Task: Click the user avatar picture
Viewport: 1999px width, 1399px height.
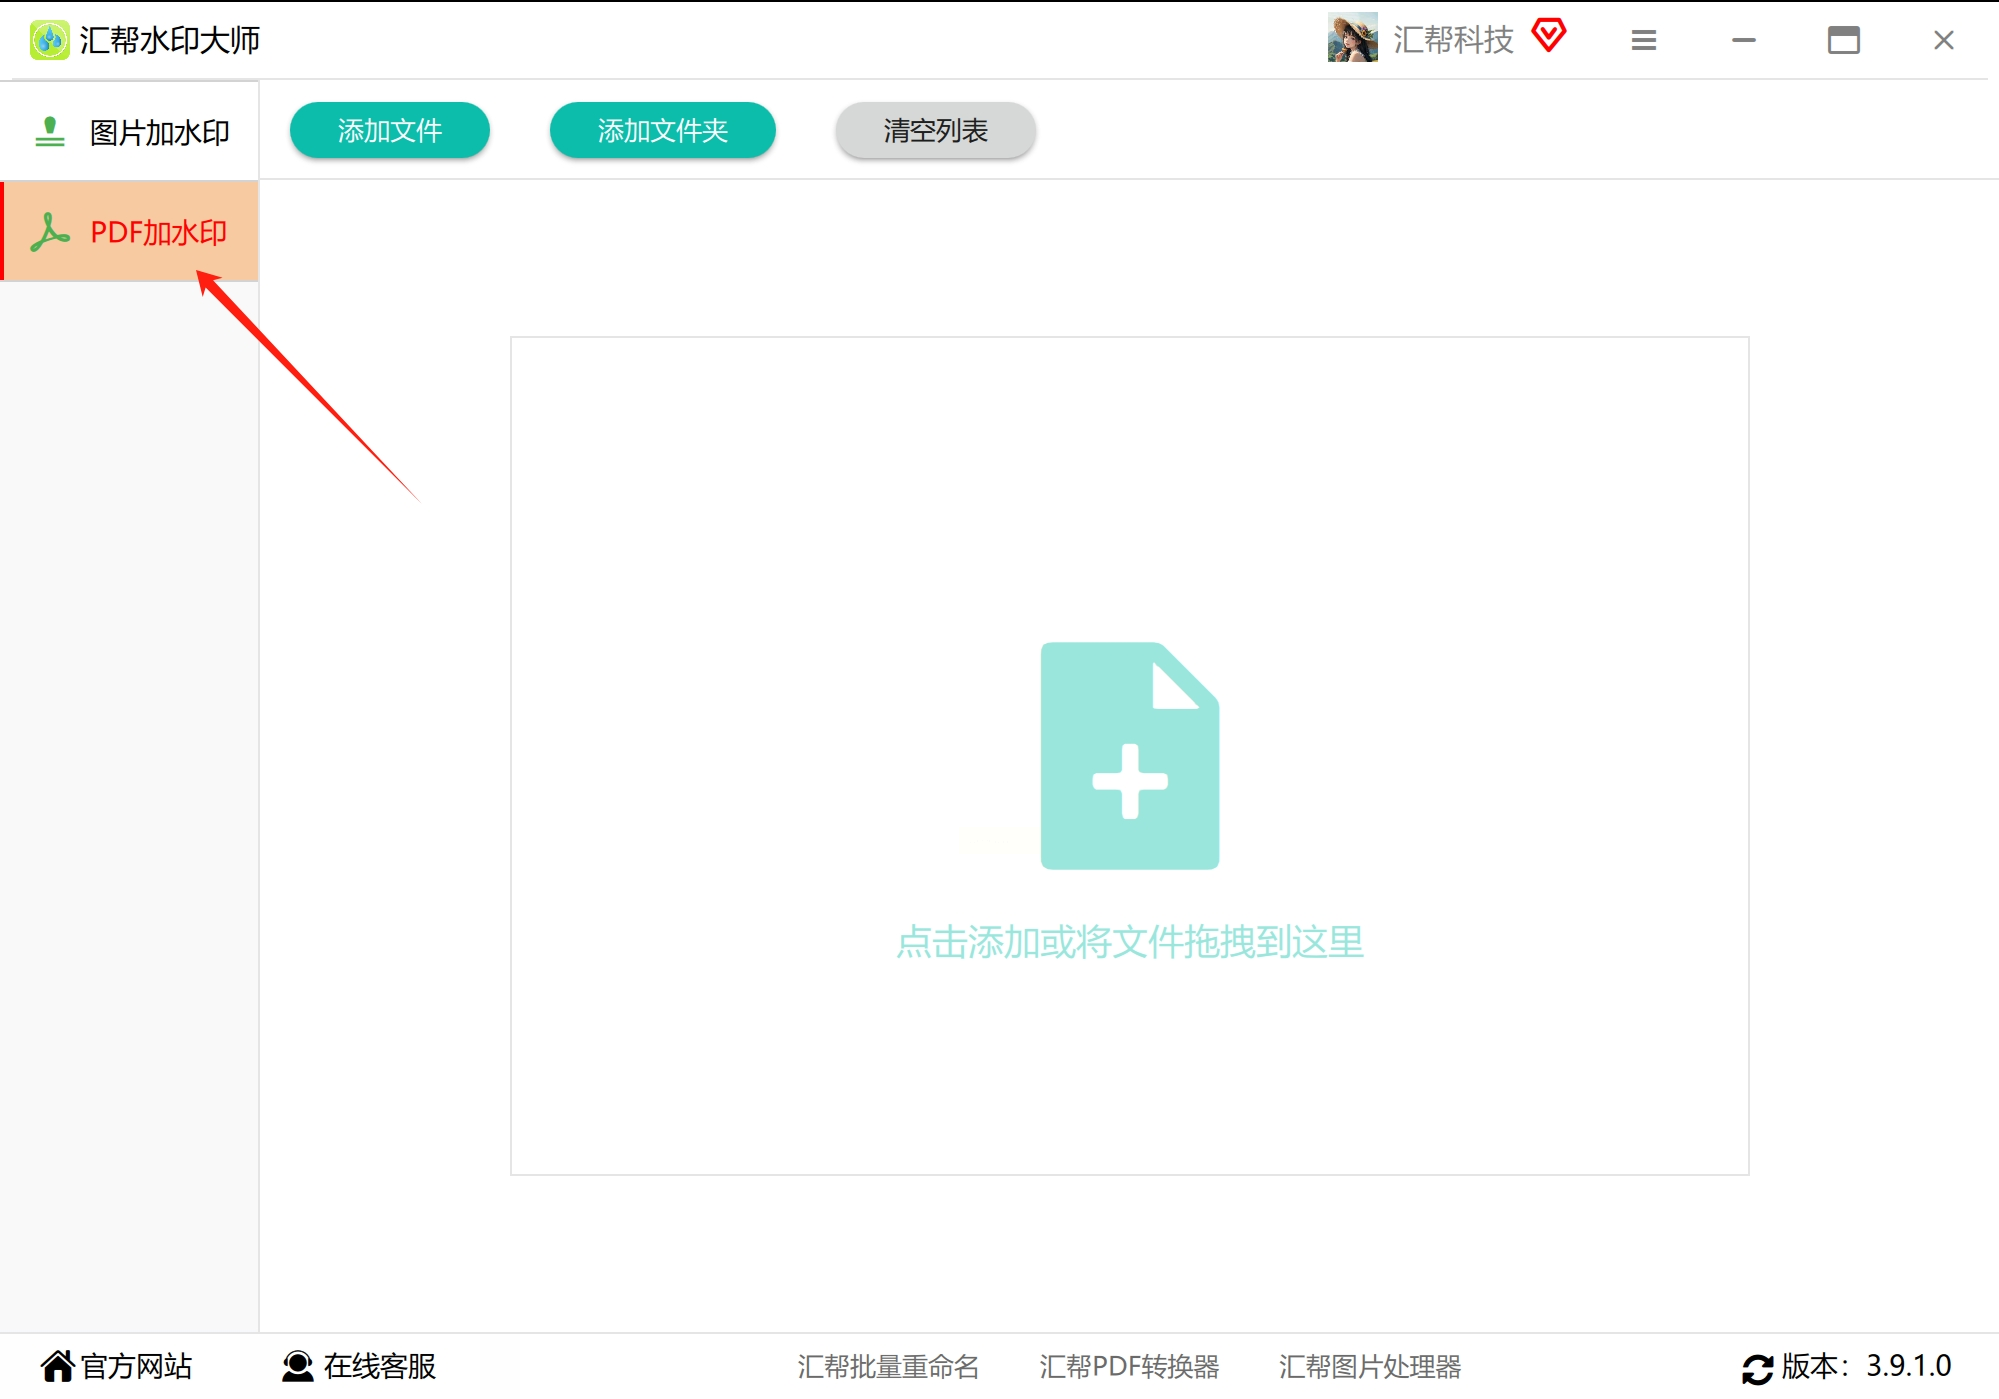Action: click(x=1352, y=38)
